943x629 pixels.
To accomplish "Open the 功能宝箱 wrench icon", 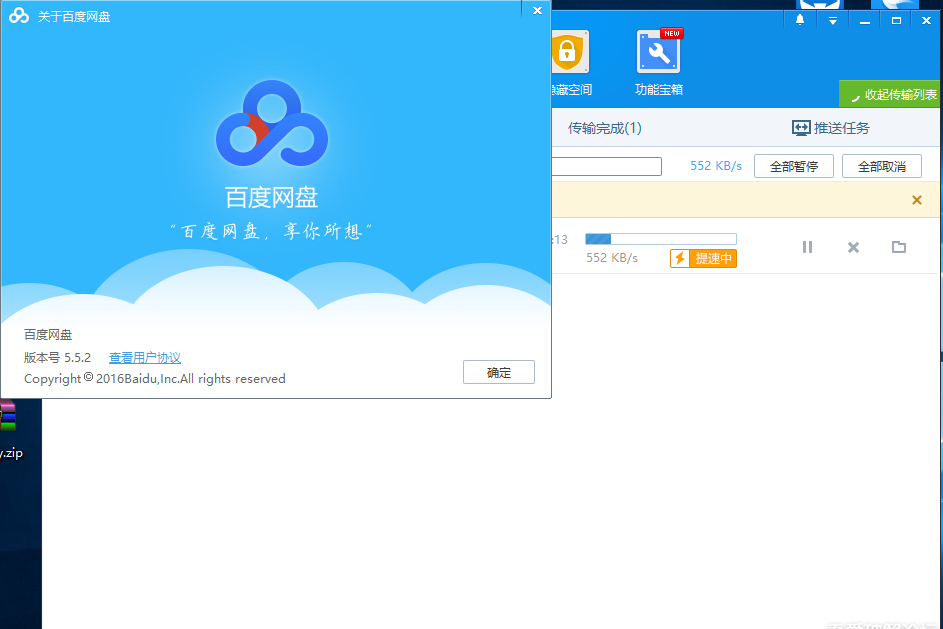I will coord(659,52).
